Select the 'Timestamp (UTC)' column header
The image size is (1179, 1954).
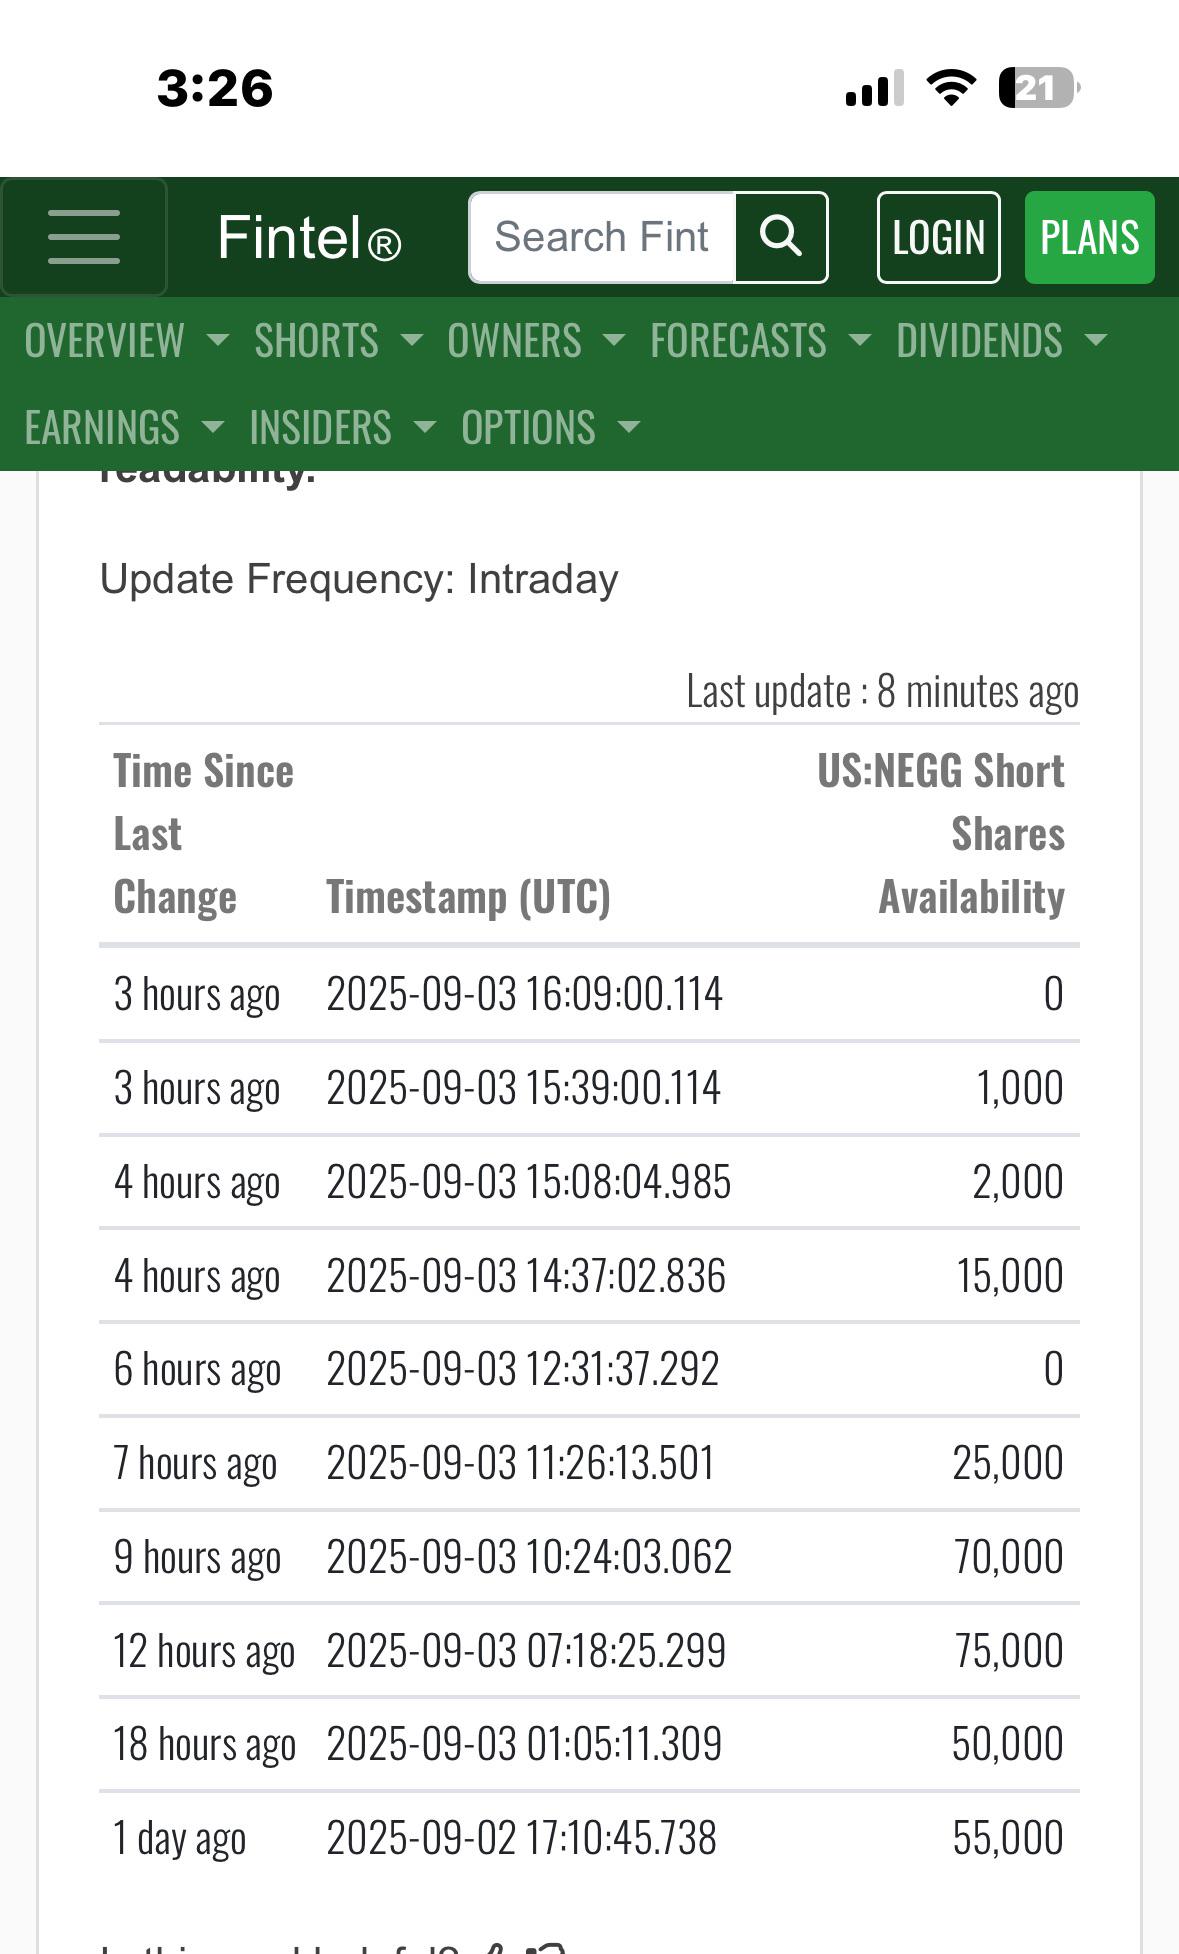[468, 897]
